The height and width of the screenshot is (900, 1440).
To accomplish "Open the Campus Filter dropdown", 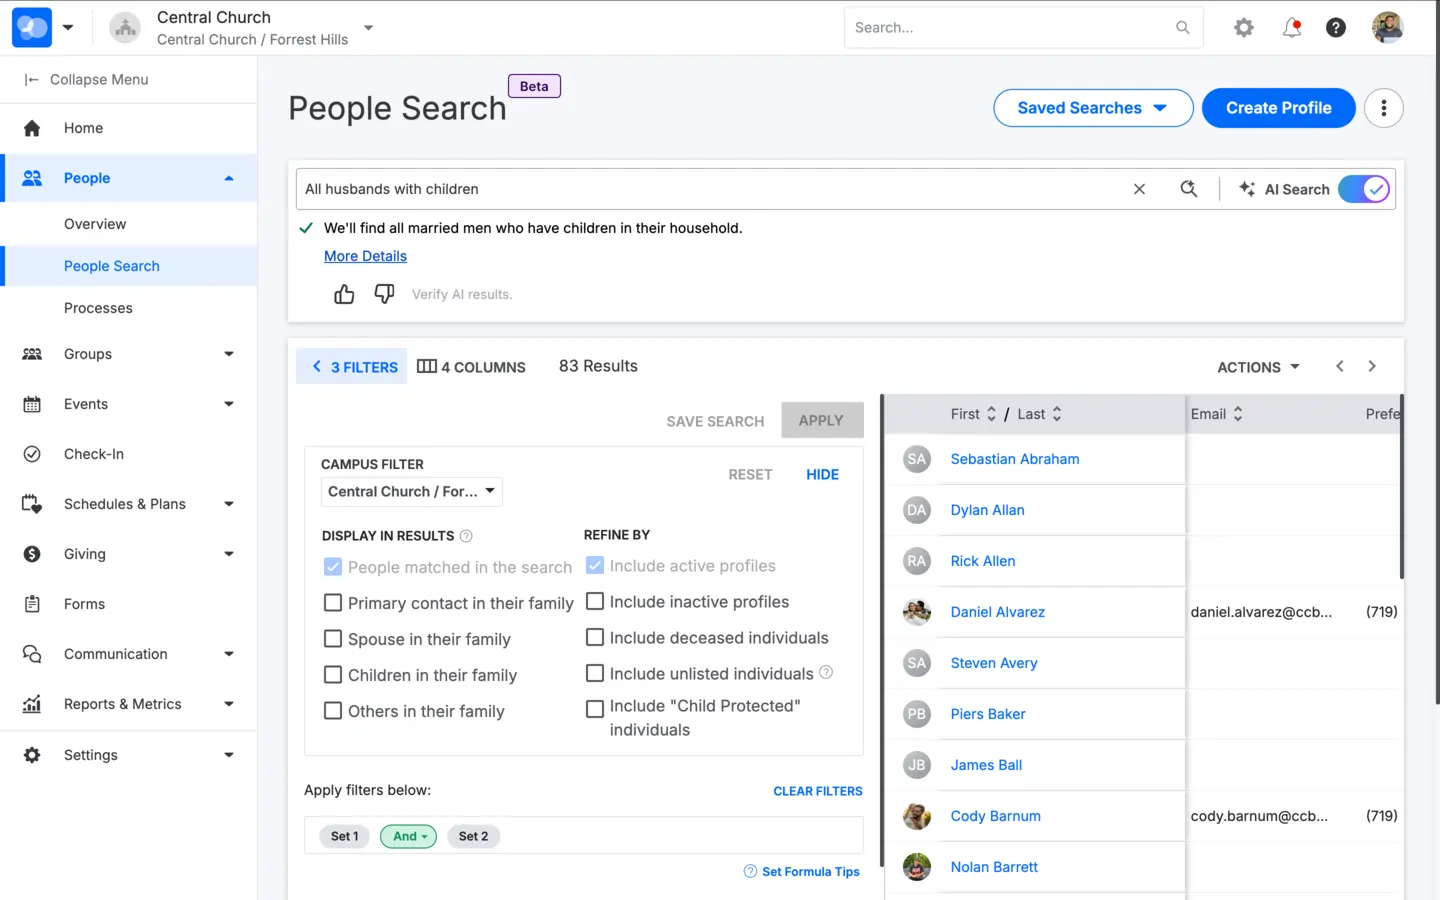I will tap(412, 492).
